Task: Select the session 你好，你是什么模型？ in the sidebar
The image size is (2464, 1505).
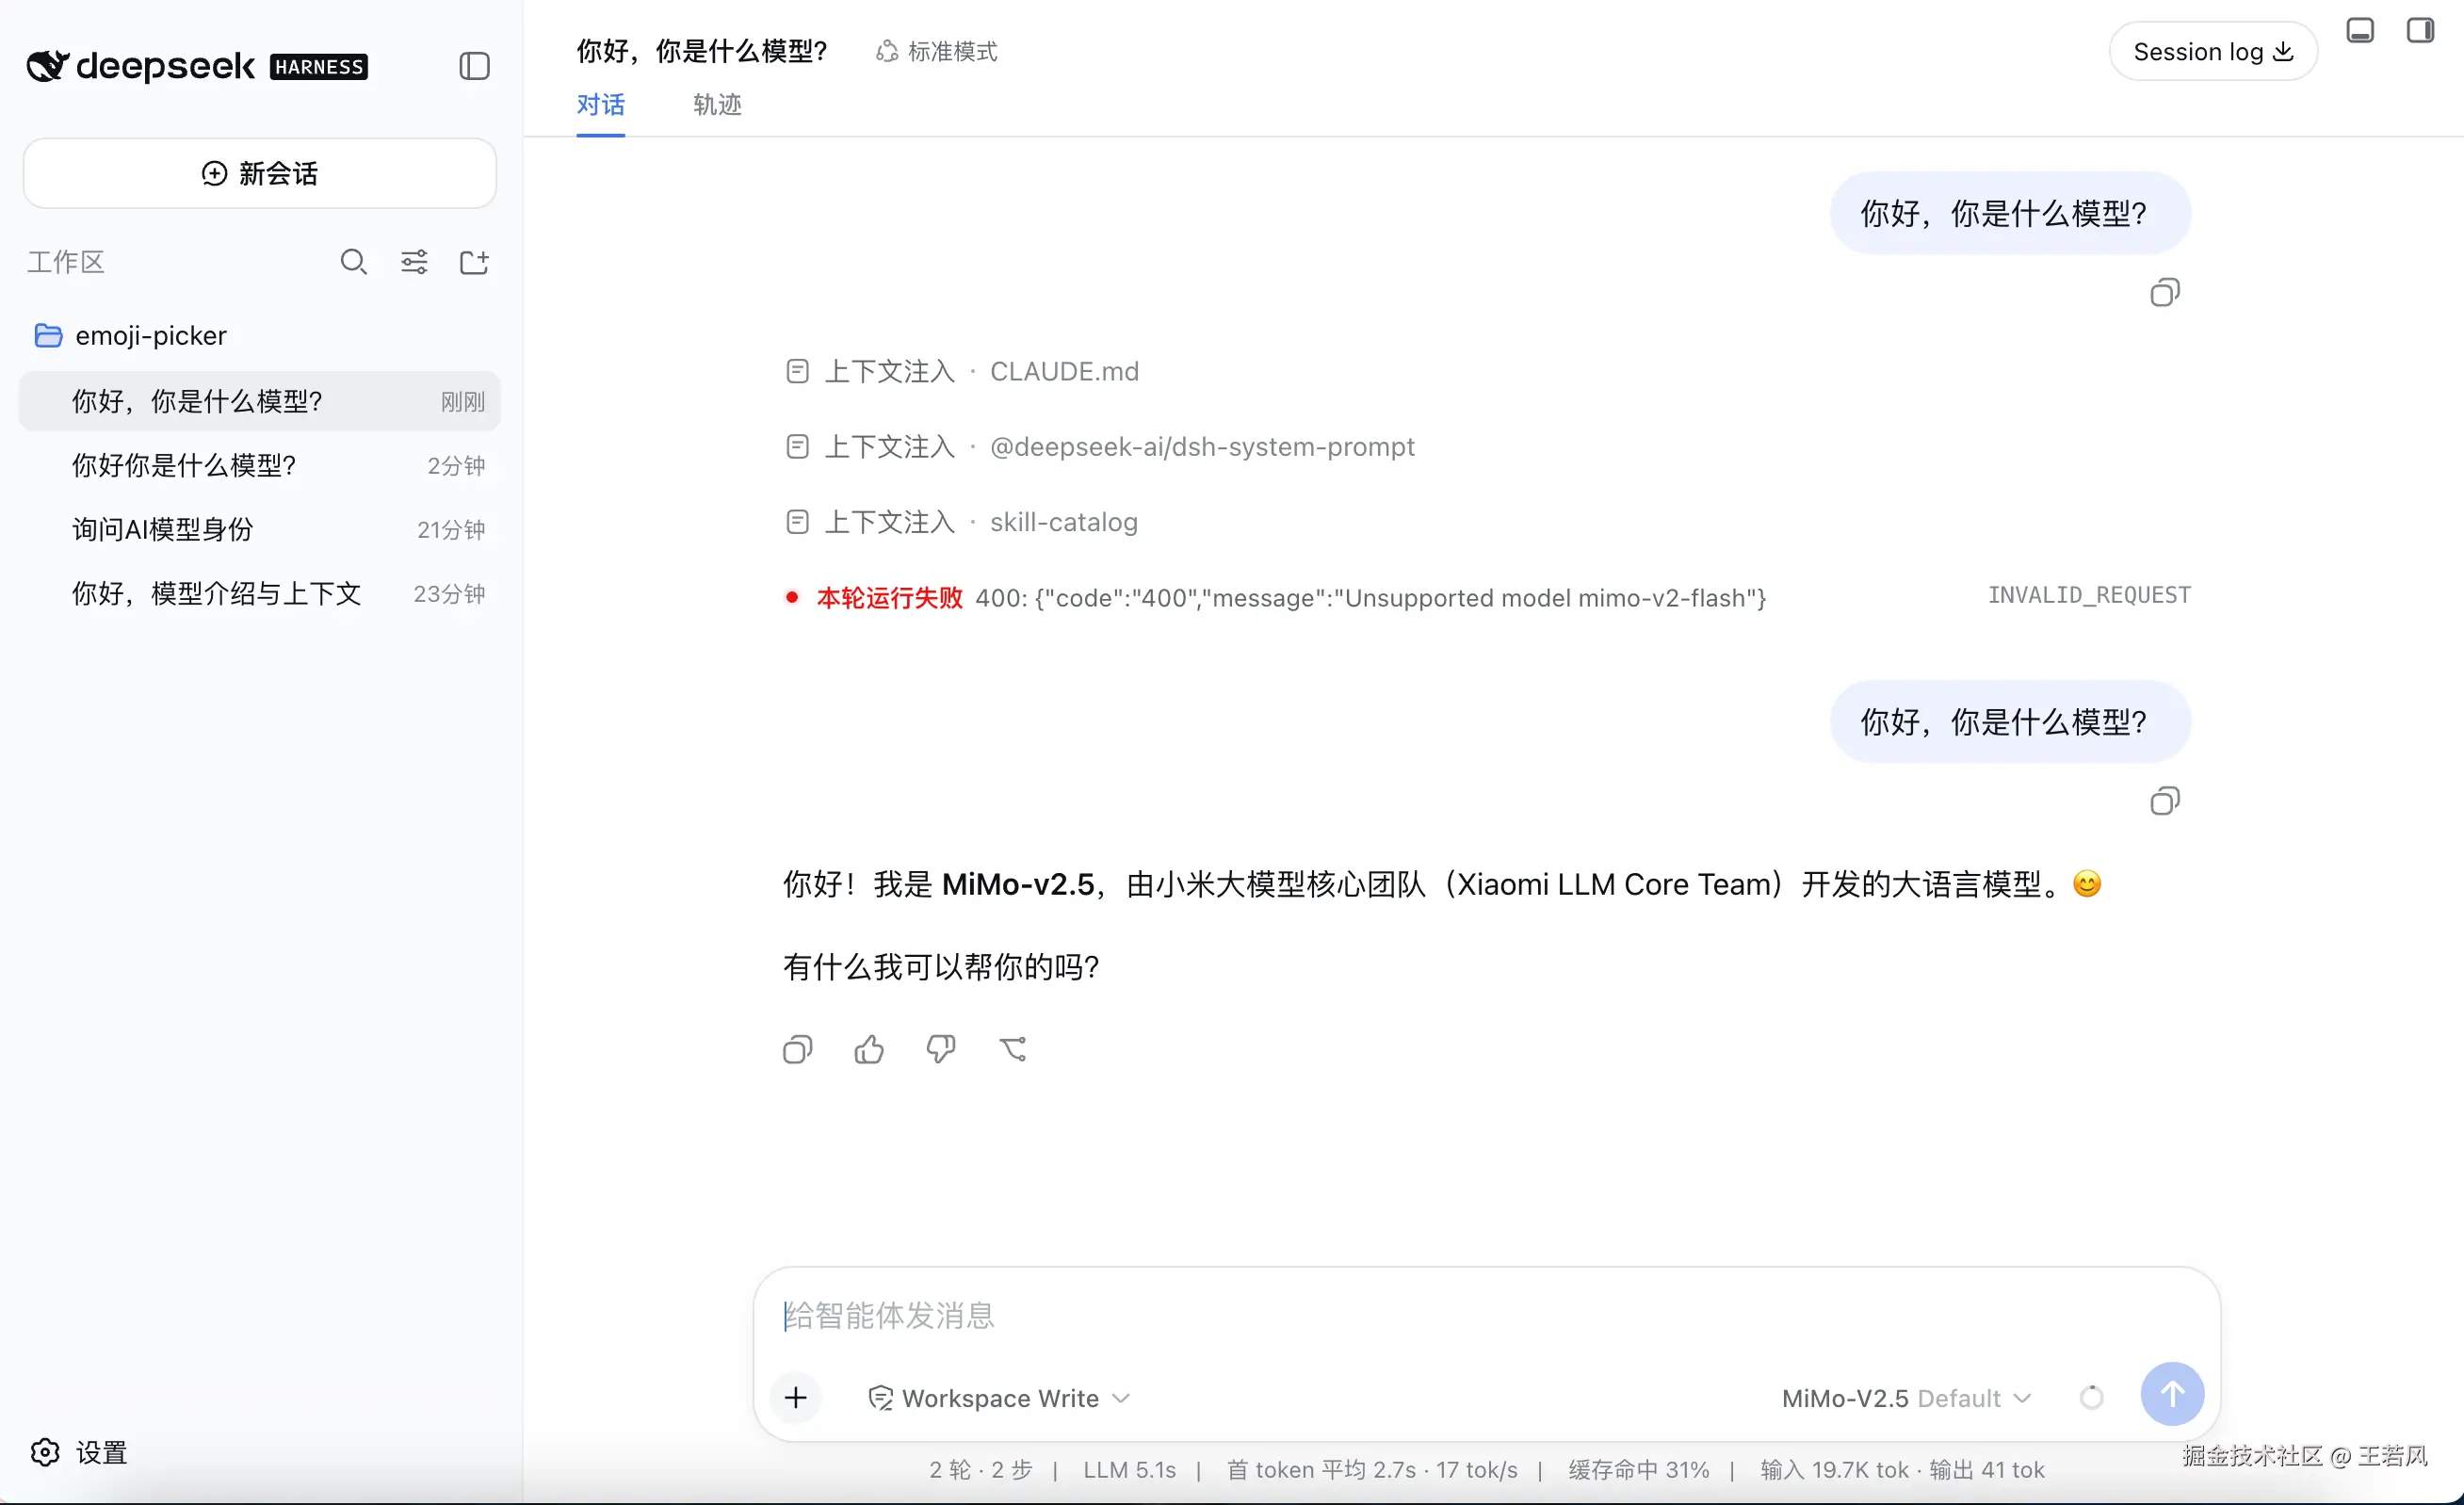Action: tap(260, 401)
